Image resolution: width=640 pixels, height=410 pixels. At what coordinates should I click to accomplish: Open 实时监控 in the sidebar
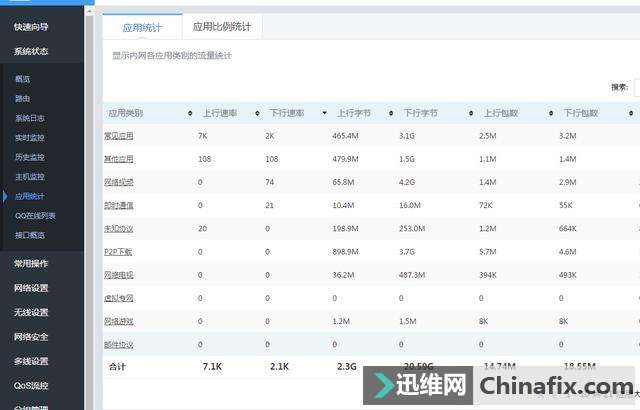(x=29, y=137)
